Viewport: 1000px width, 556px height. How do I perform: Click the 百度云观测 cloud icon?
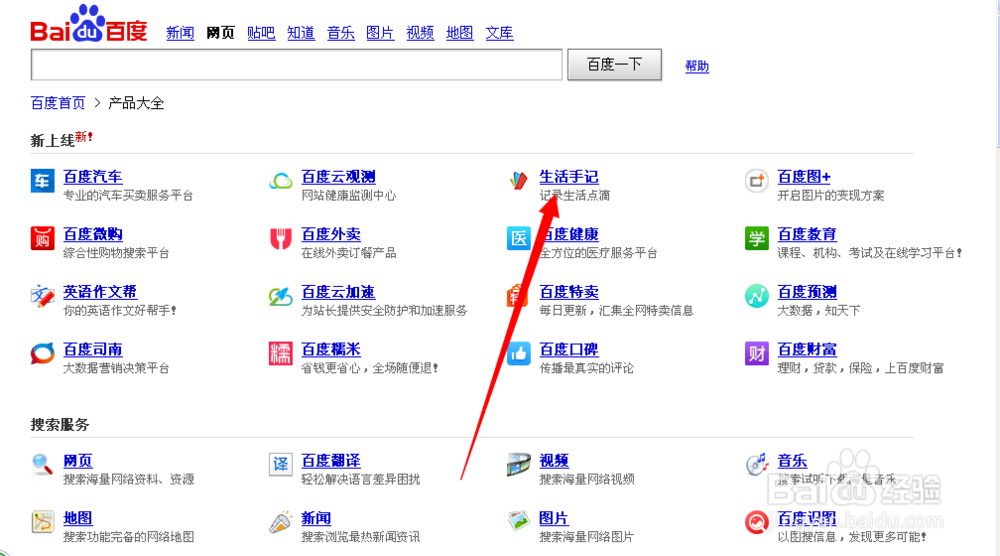pyautogui.click(x=281, y=181)
